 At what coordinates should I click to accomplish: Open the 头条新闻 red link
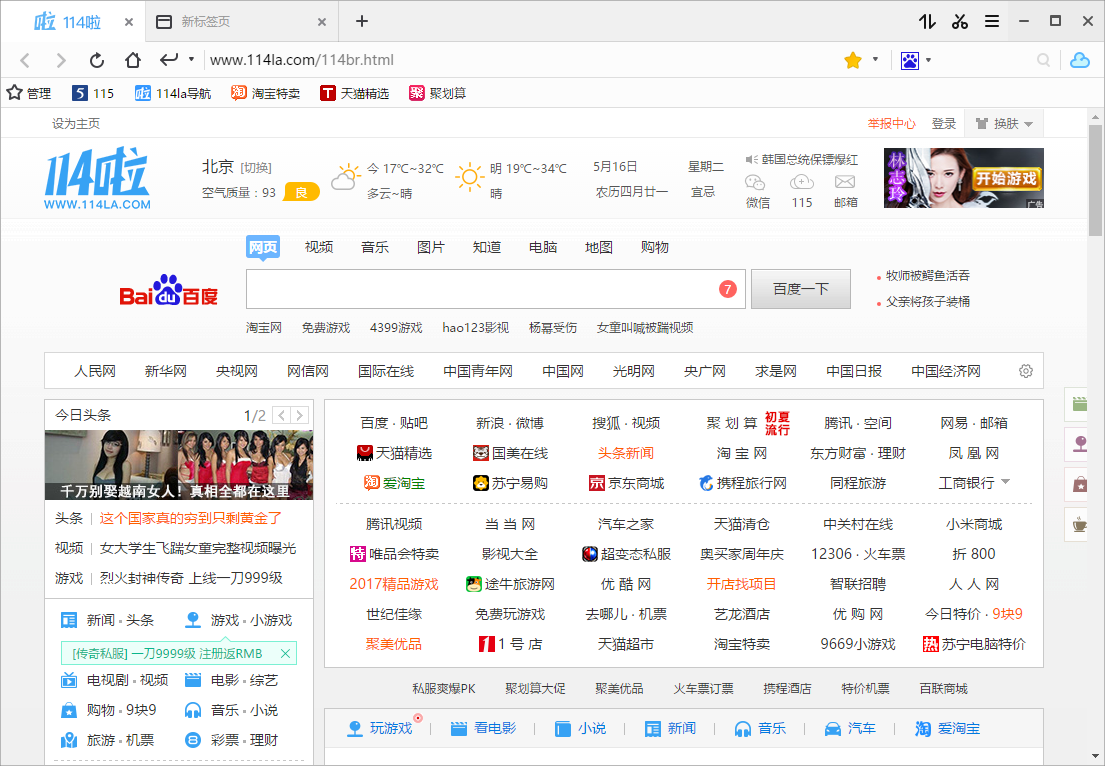click(626, 453)
